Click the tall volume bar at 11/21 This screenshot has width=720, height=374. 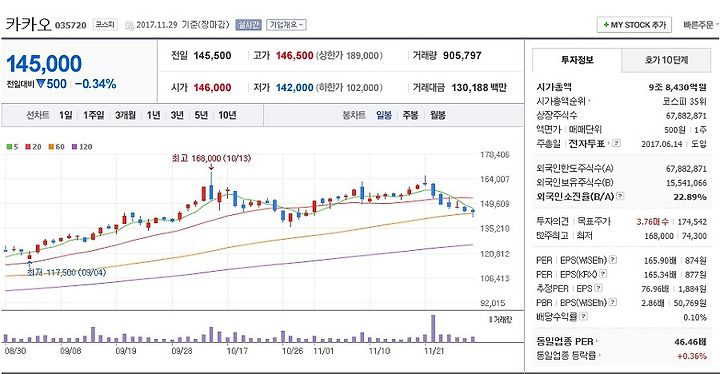[x=433, y=329]
